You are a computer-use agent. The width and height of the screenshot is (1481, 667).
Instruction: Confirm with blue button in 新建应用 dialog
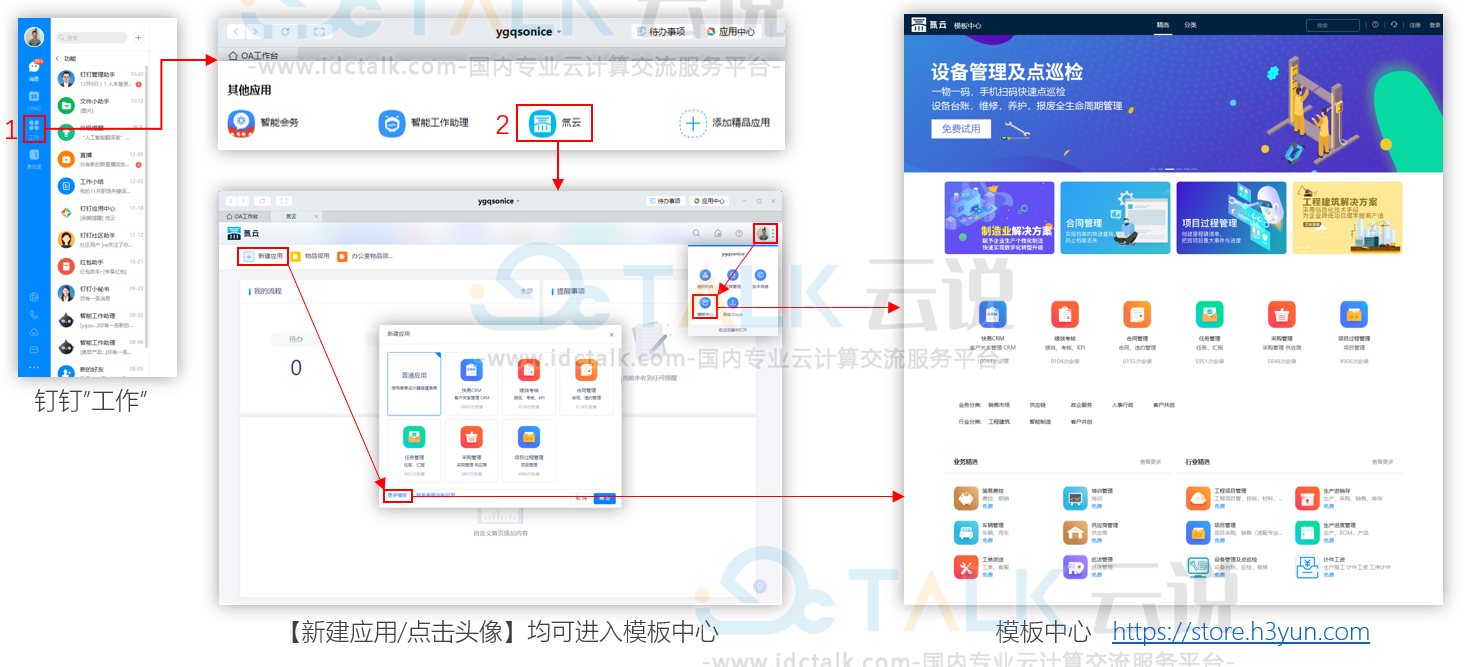click(x=605, y=497)
